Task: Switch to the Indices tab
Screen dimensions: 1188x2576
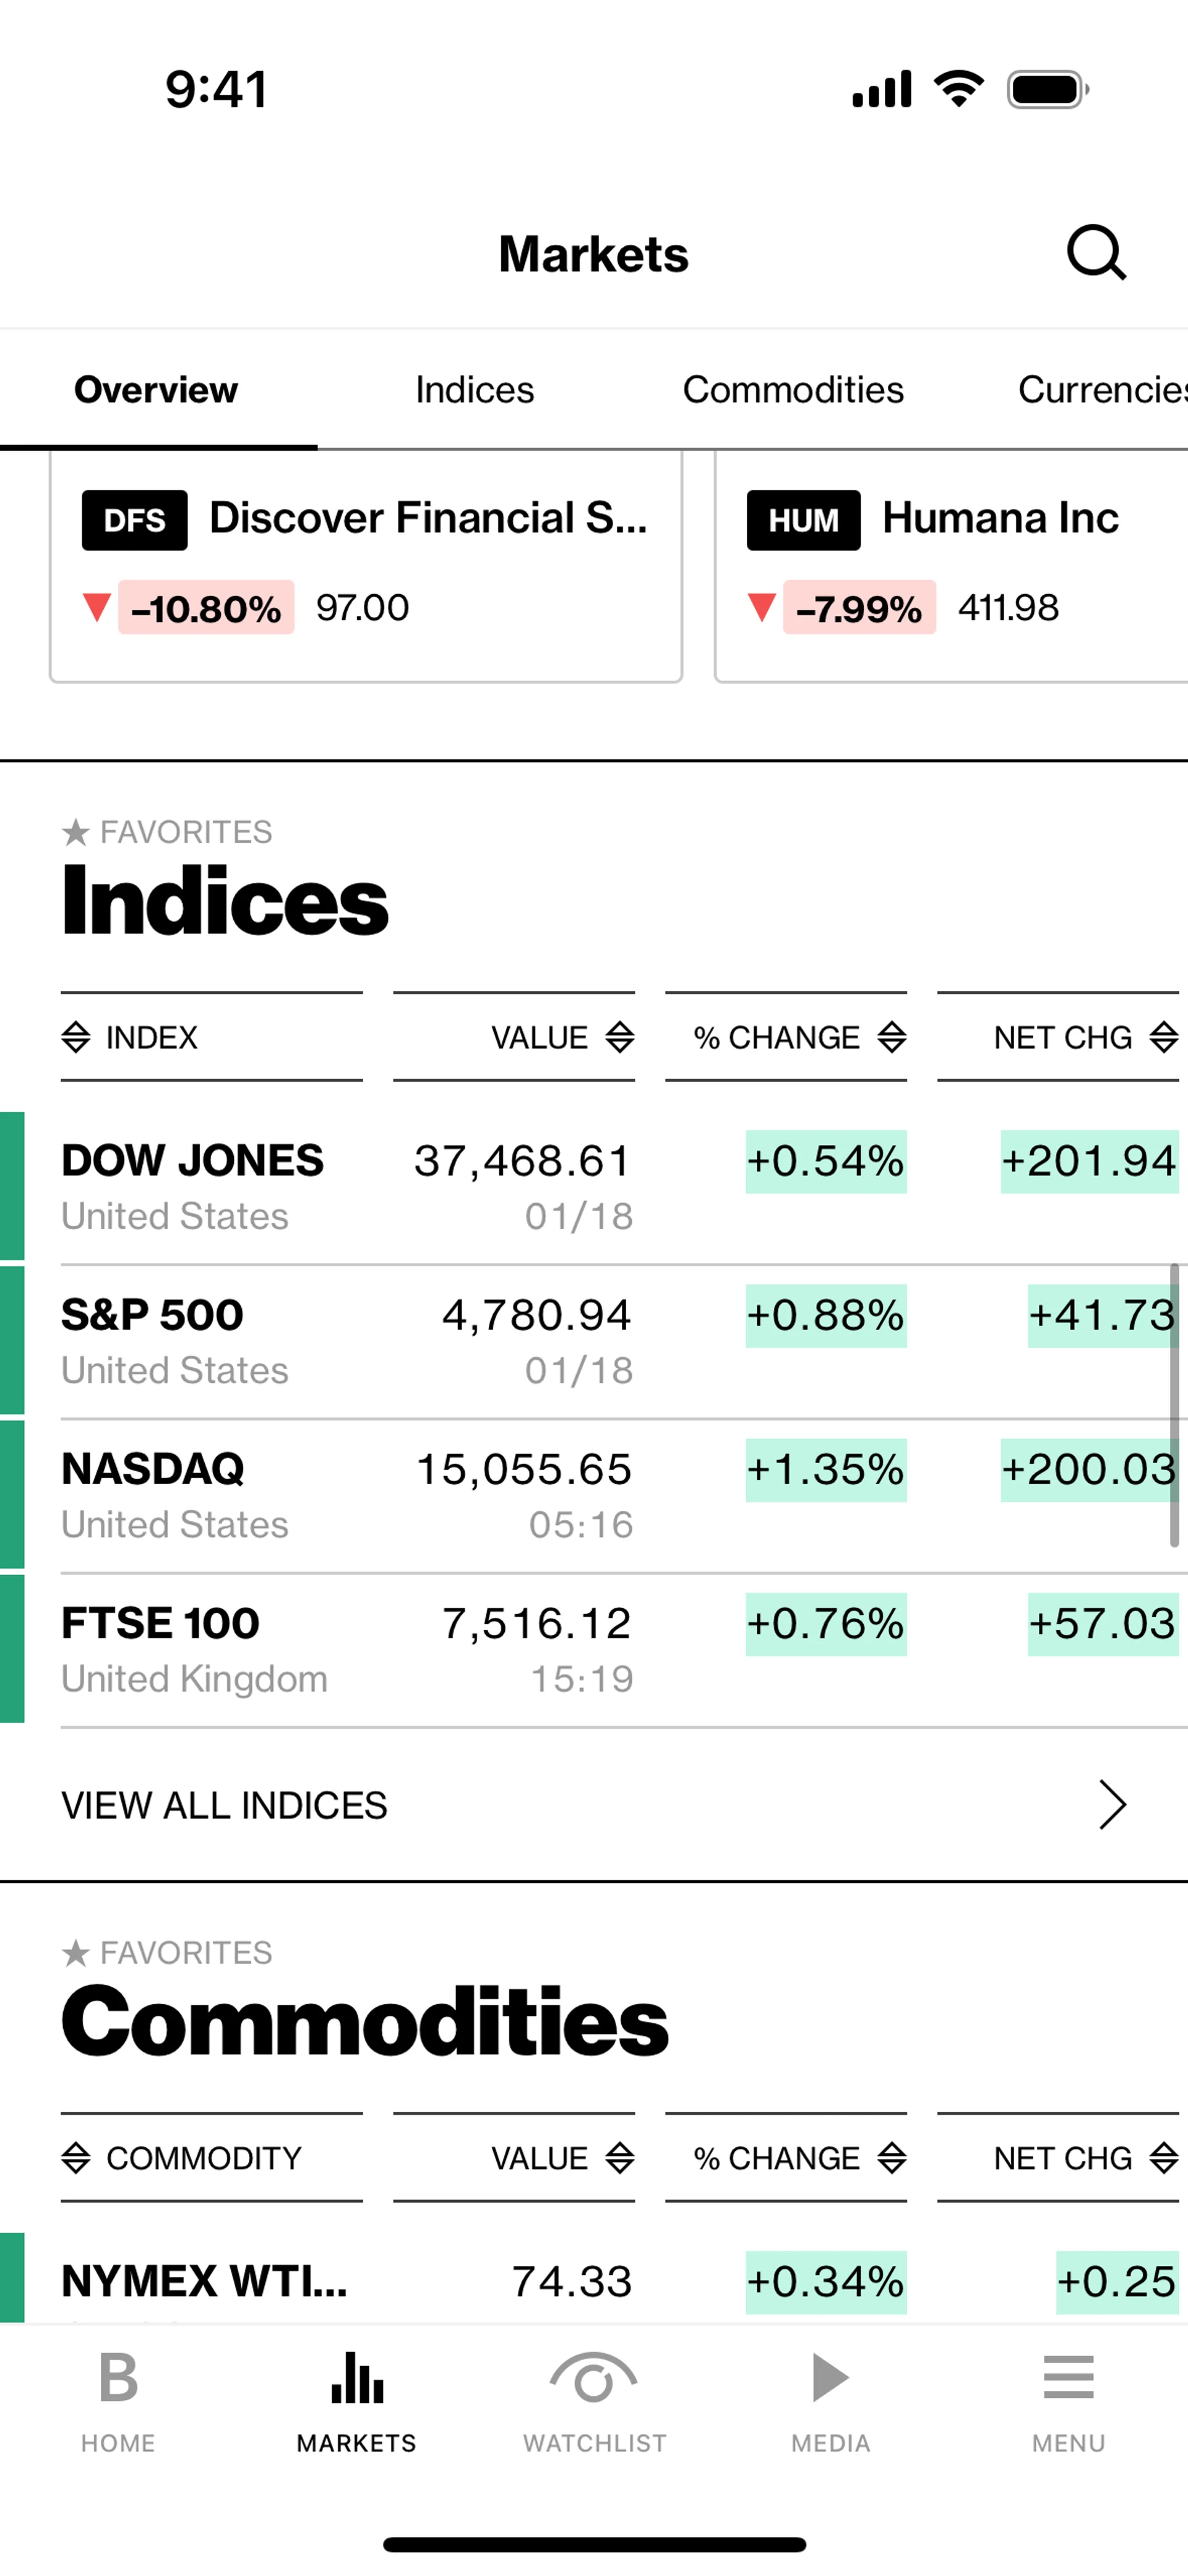Action: [x=475, y=390]
